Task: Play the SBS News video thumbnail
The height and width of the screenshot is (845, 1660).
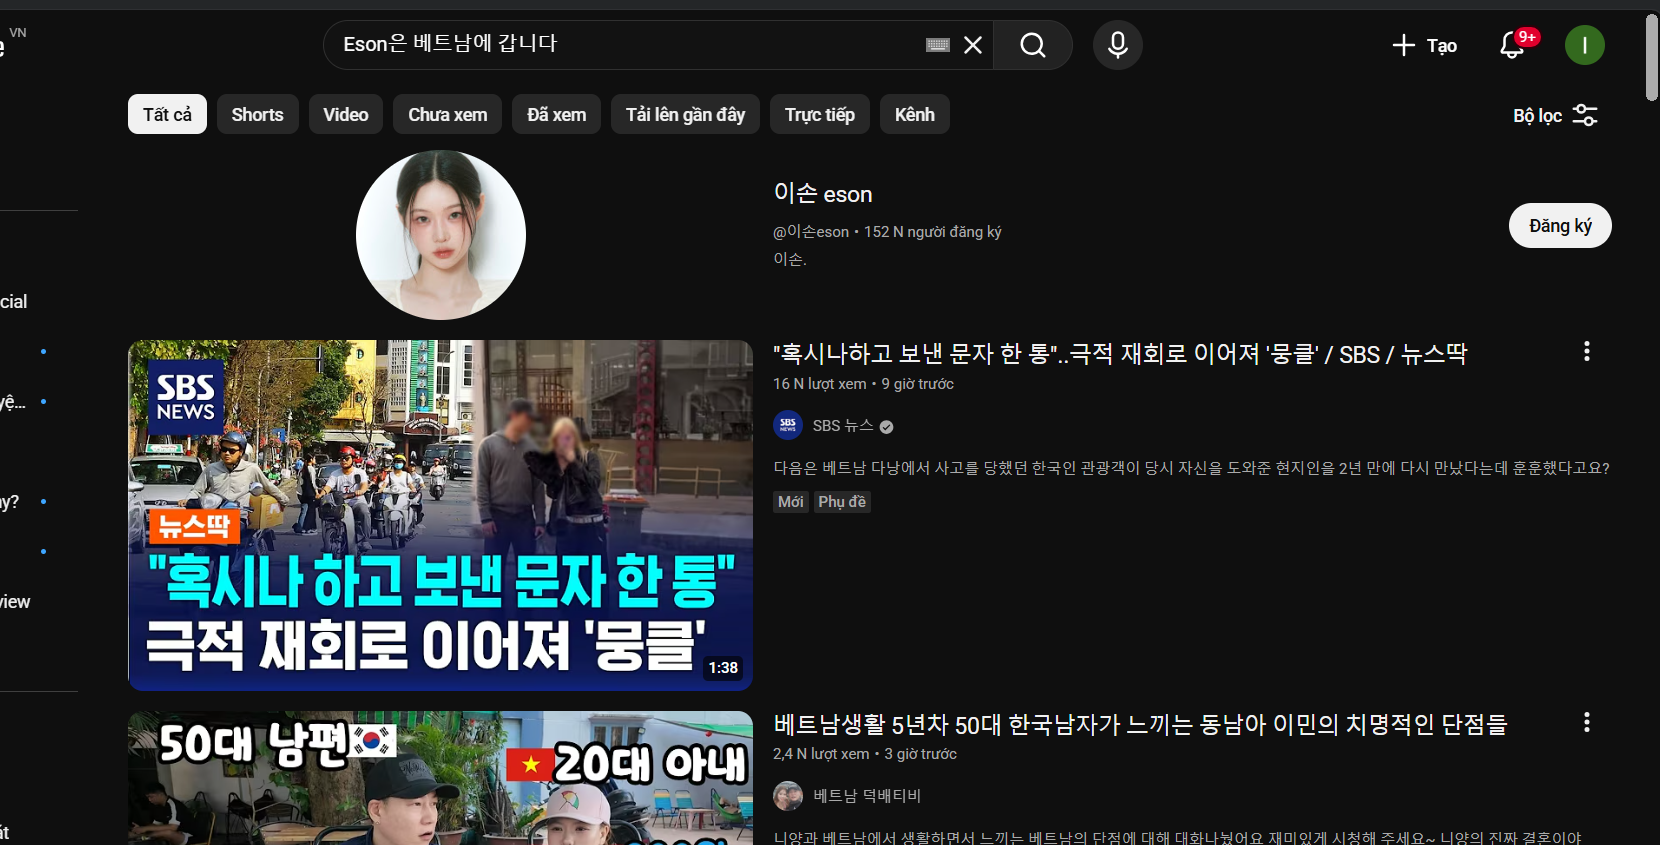Action: pyautogui.click(x=440, y=515)
